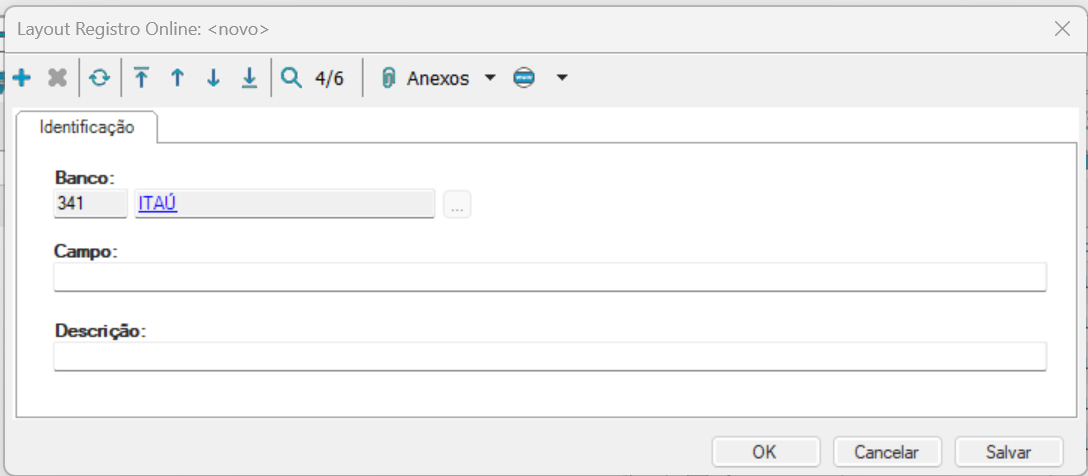Go to the next record
Screen dimensions: 1088x476
213,78
